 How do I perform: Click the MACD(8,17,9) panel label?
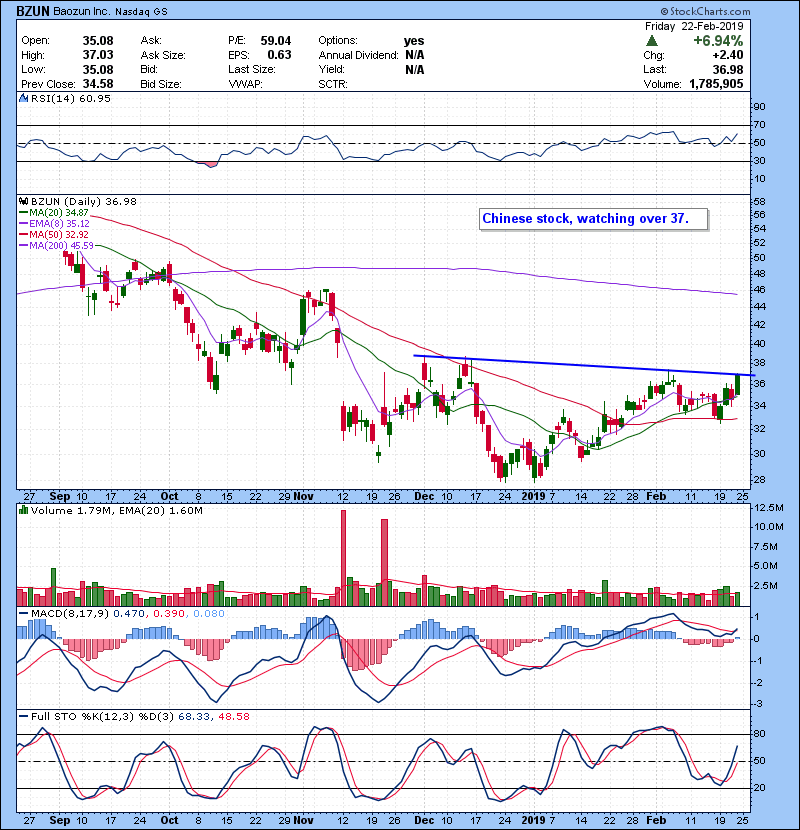(70, 614)
